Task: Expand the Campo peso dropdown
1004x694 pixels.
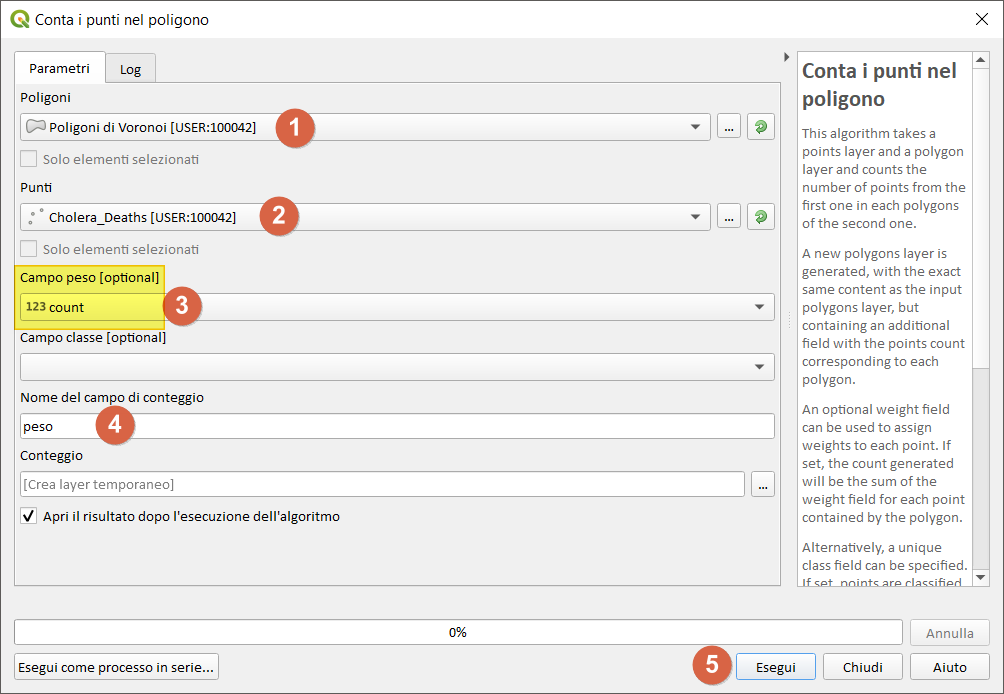Action: [x=759, y=307]
